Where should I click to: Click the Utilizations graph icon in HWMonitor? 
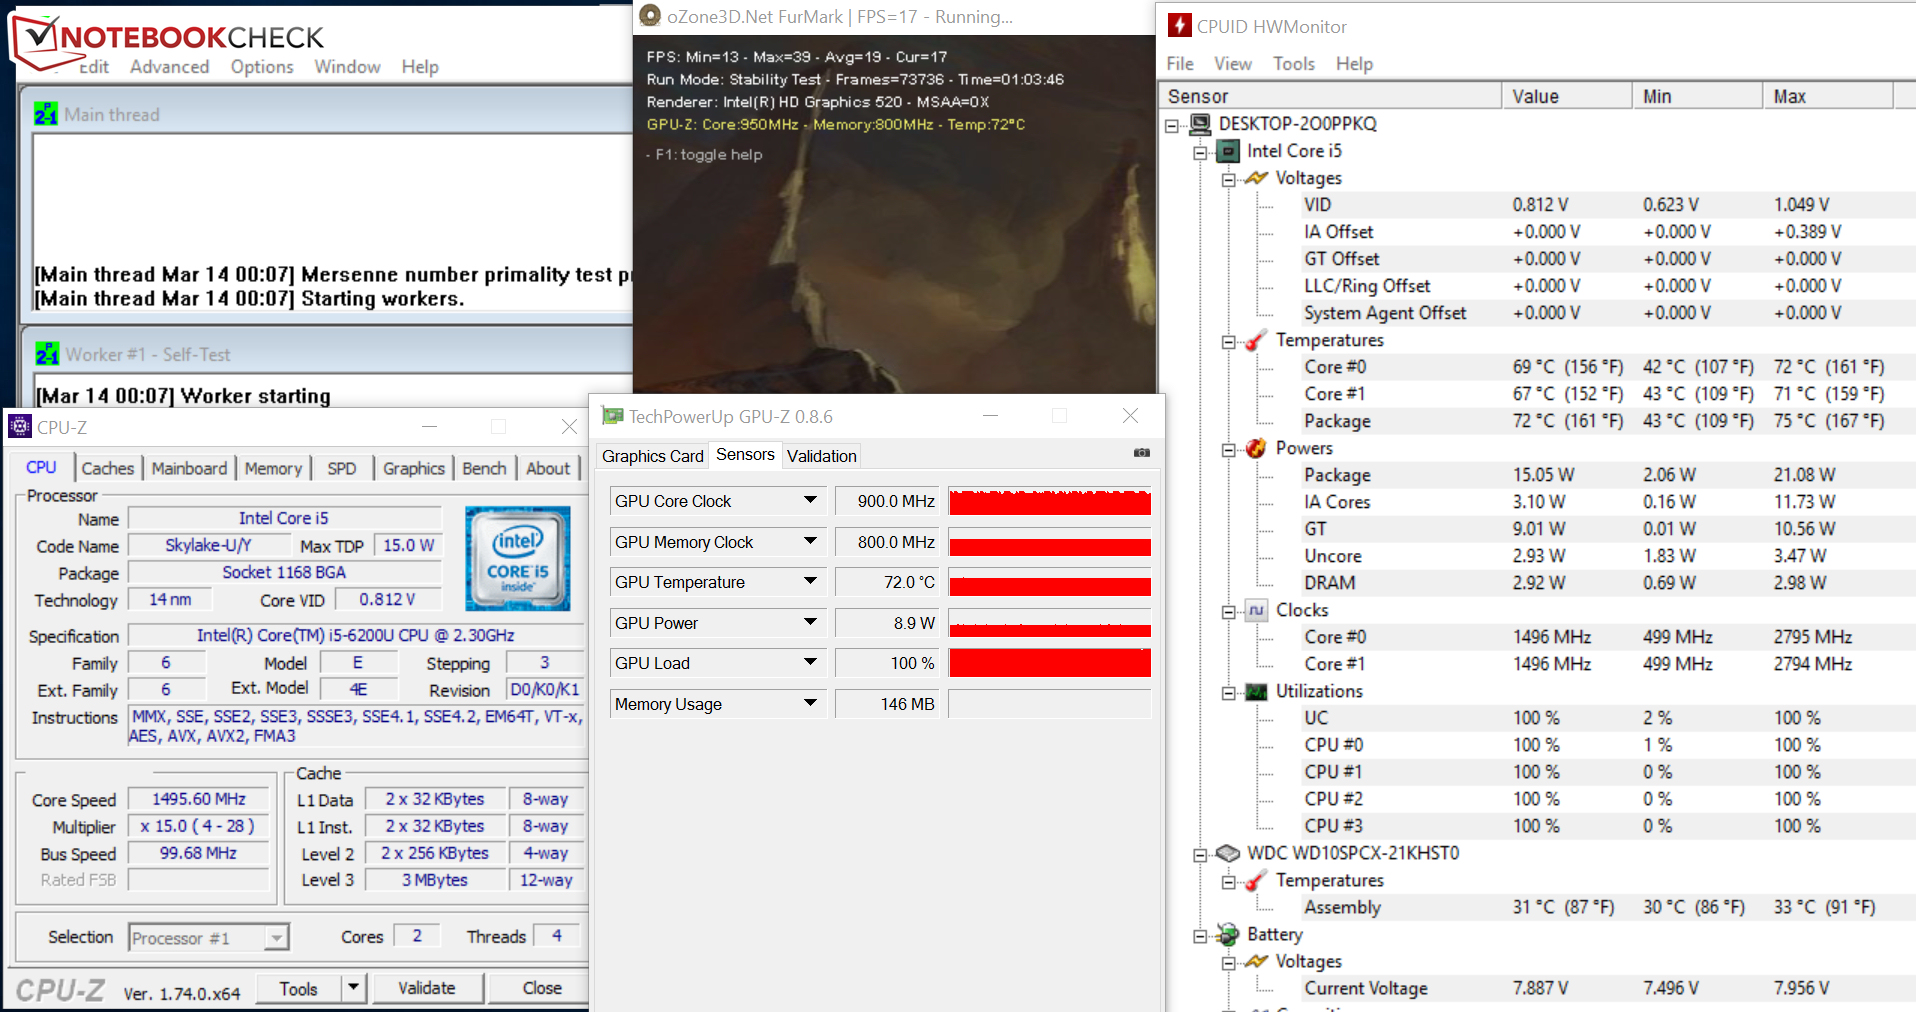tap(1256, 691)
